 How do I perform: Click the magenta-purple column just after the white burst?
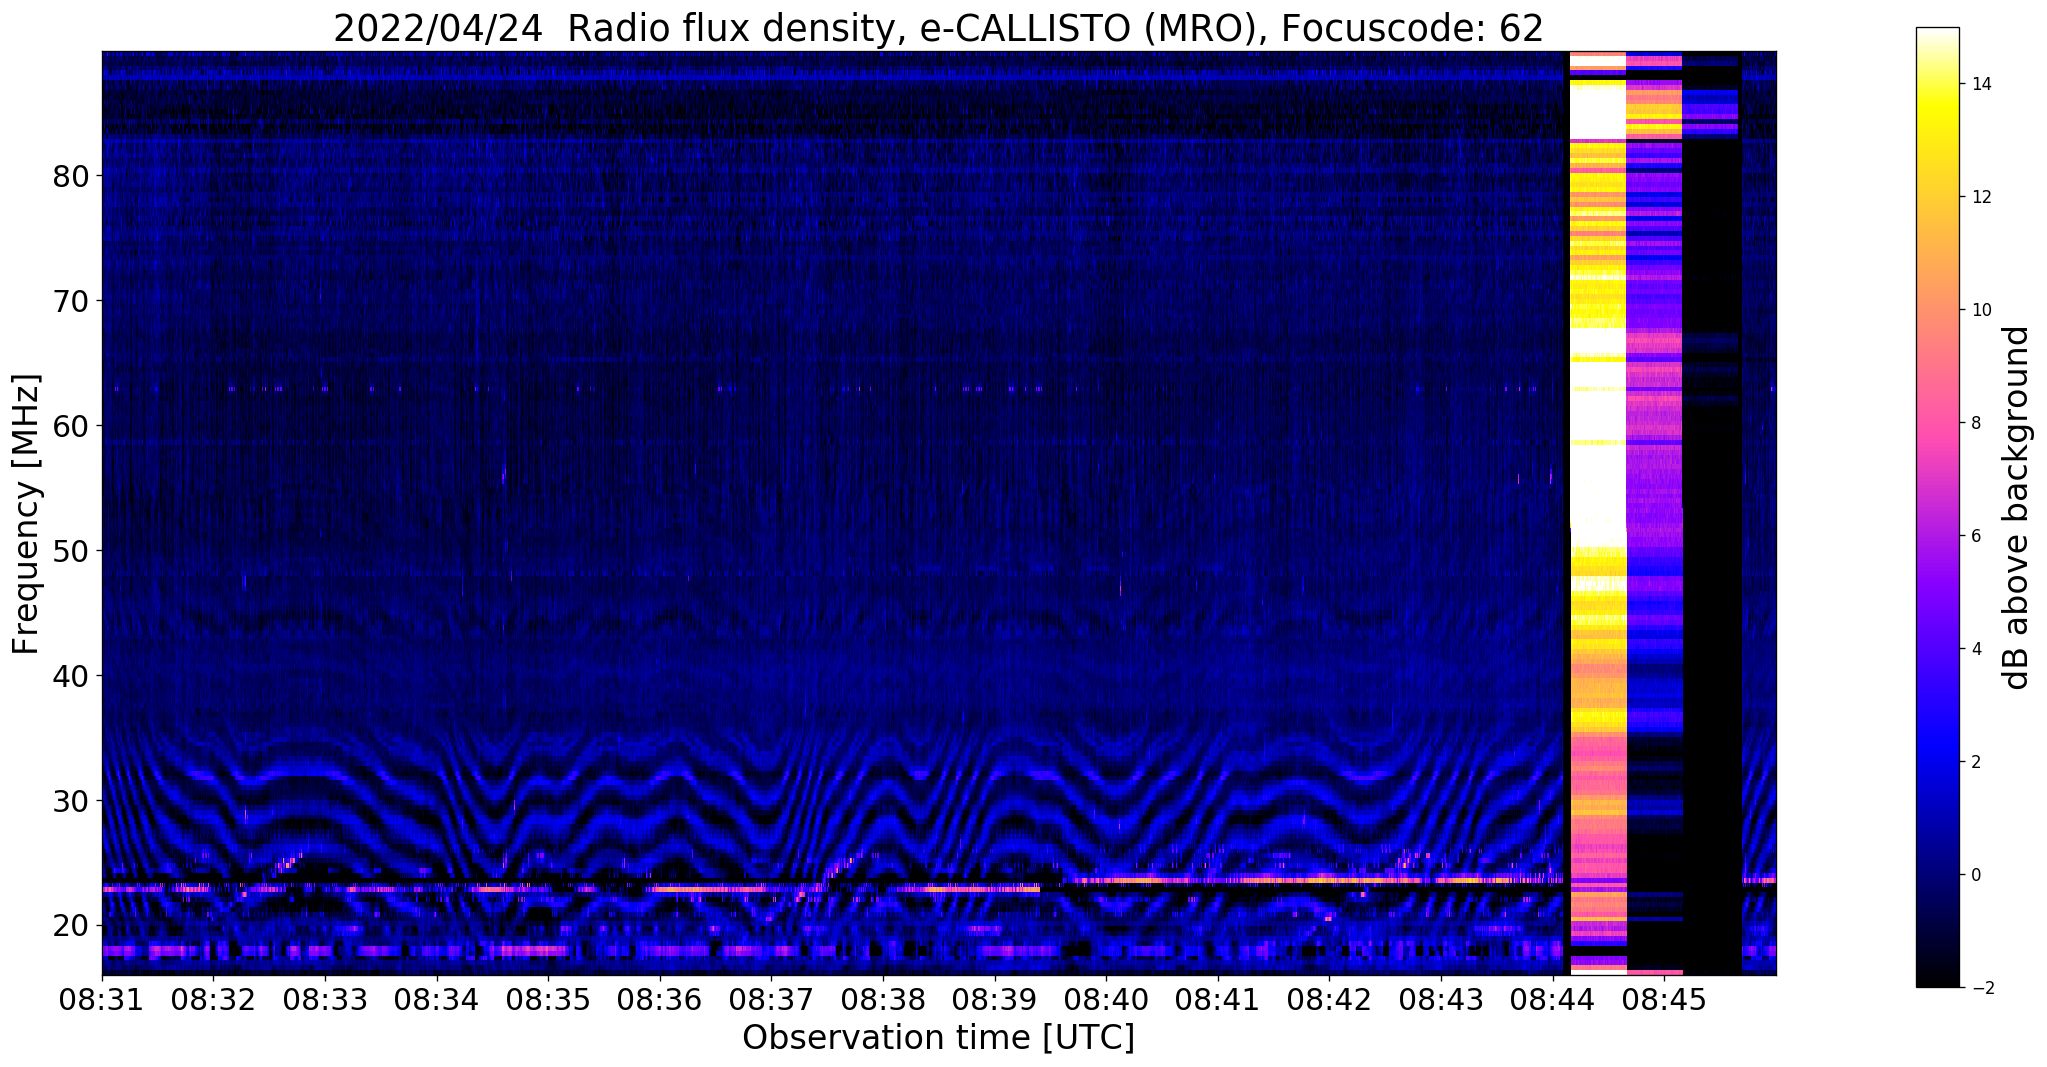pos(1654,513)
